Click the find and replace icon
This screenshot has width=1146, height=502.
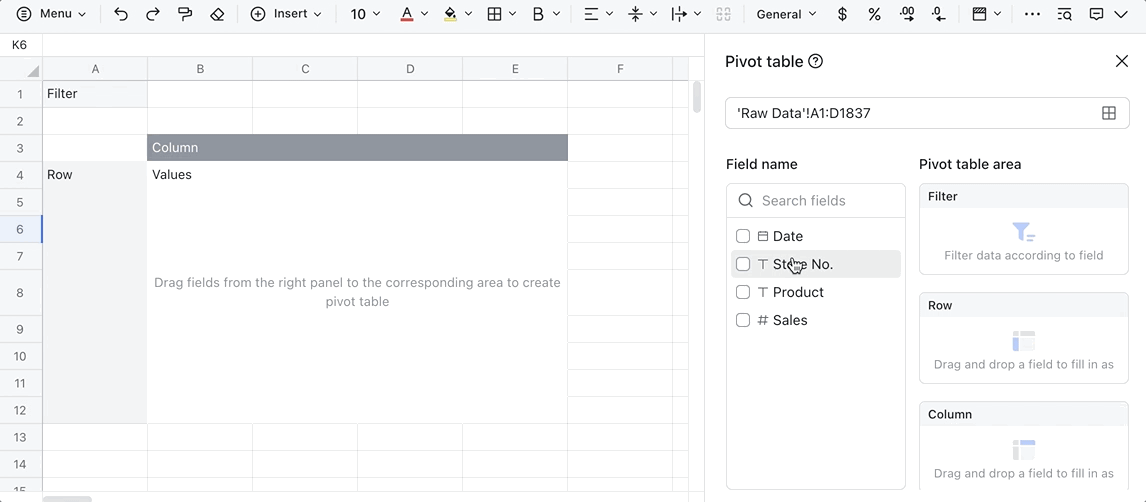click(x=1064, y=14)
